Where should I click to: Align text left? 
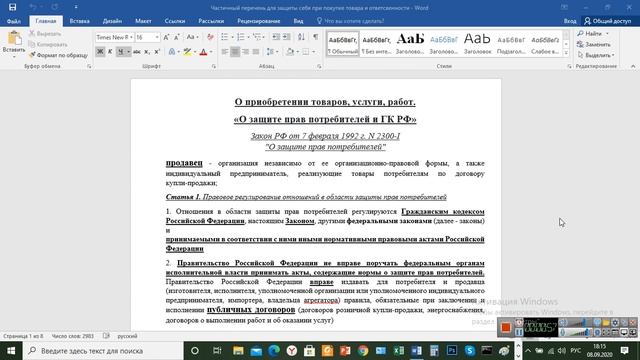[224, 52]
